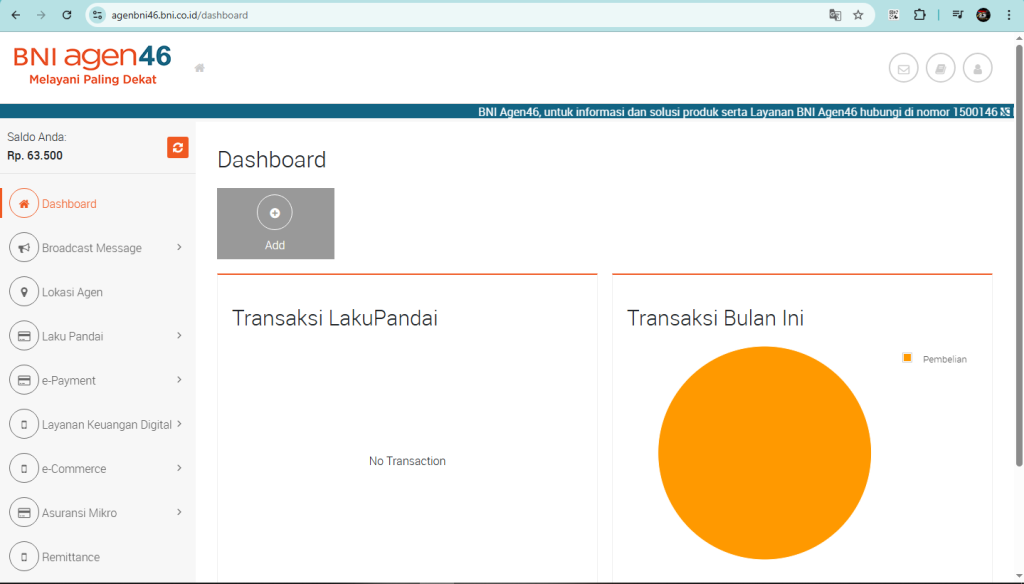Click the browser reload button
Image resolution: width=1024 pixels, height=584 pixels.
click(x=67, y=15)
